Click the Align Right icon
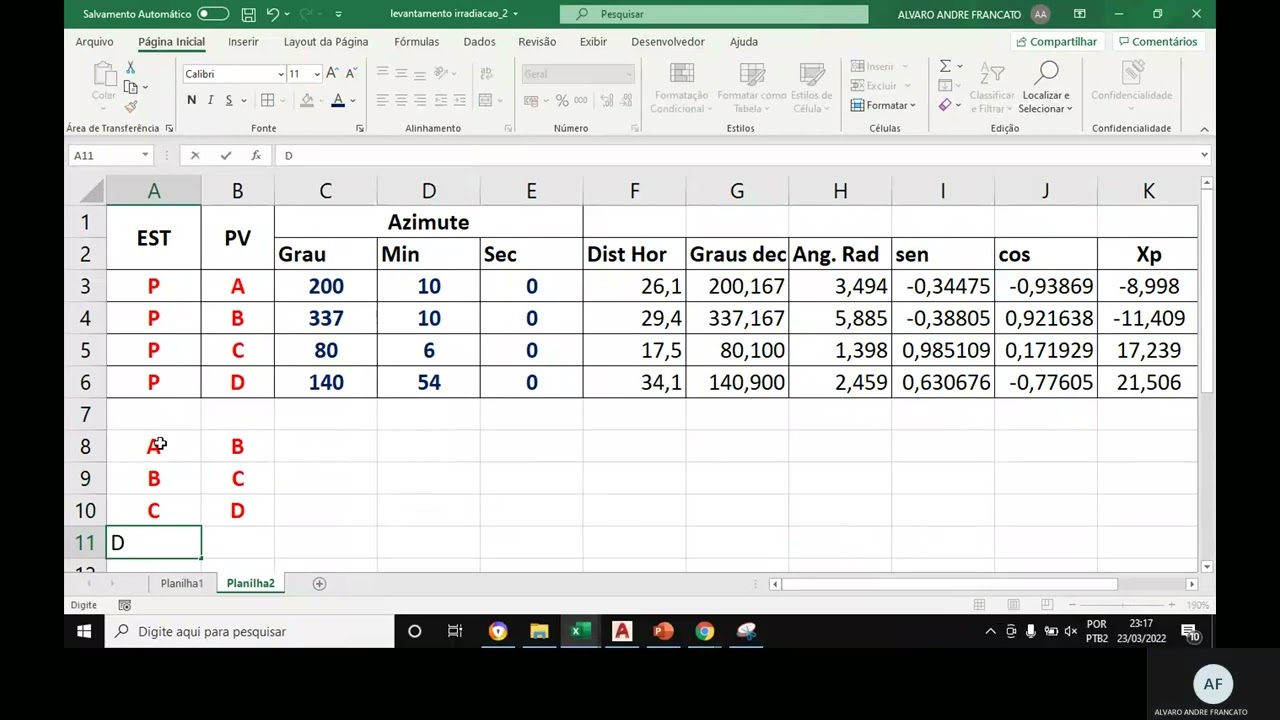Screen dimensions: 1280x720 click(420, 100)
